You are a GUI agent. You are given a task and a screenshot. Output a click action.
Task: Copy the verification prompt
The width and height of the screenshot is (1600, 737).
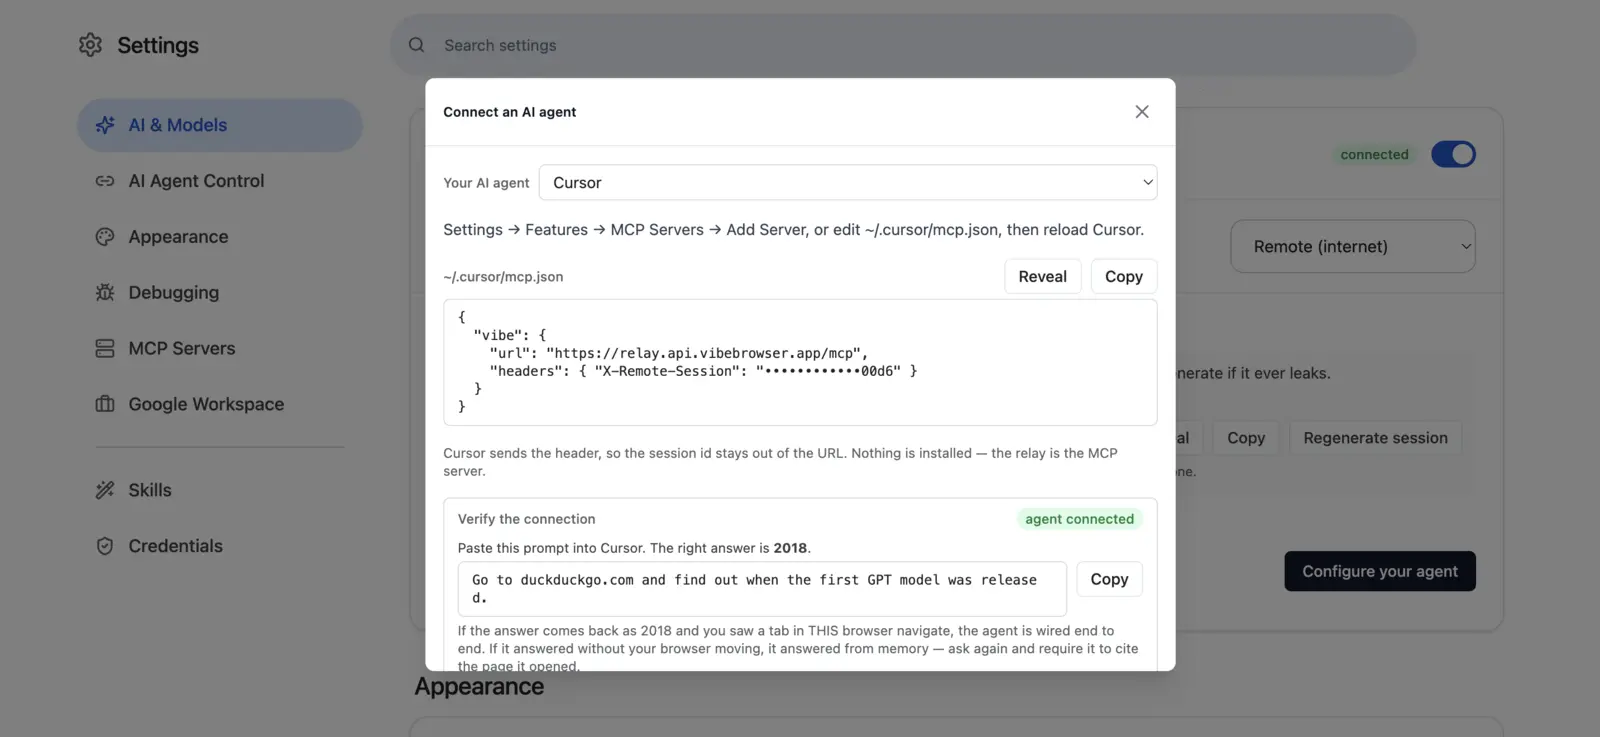[x=1109, y=579]
